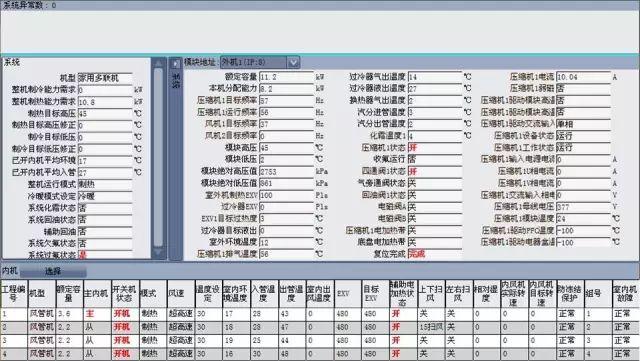Click the 室外环境温度 field showing 12
Viewport: 640px width, 361px height.
tap(287, 242)
